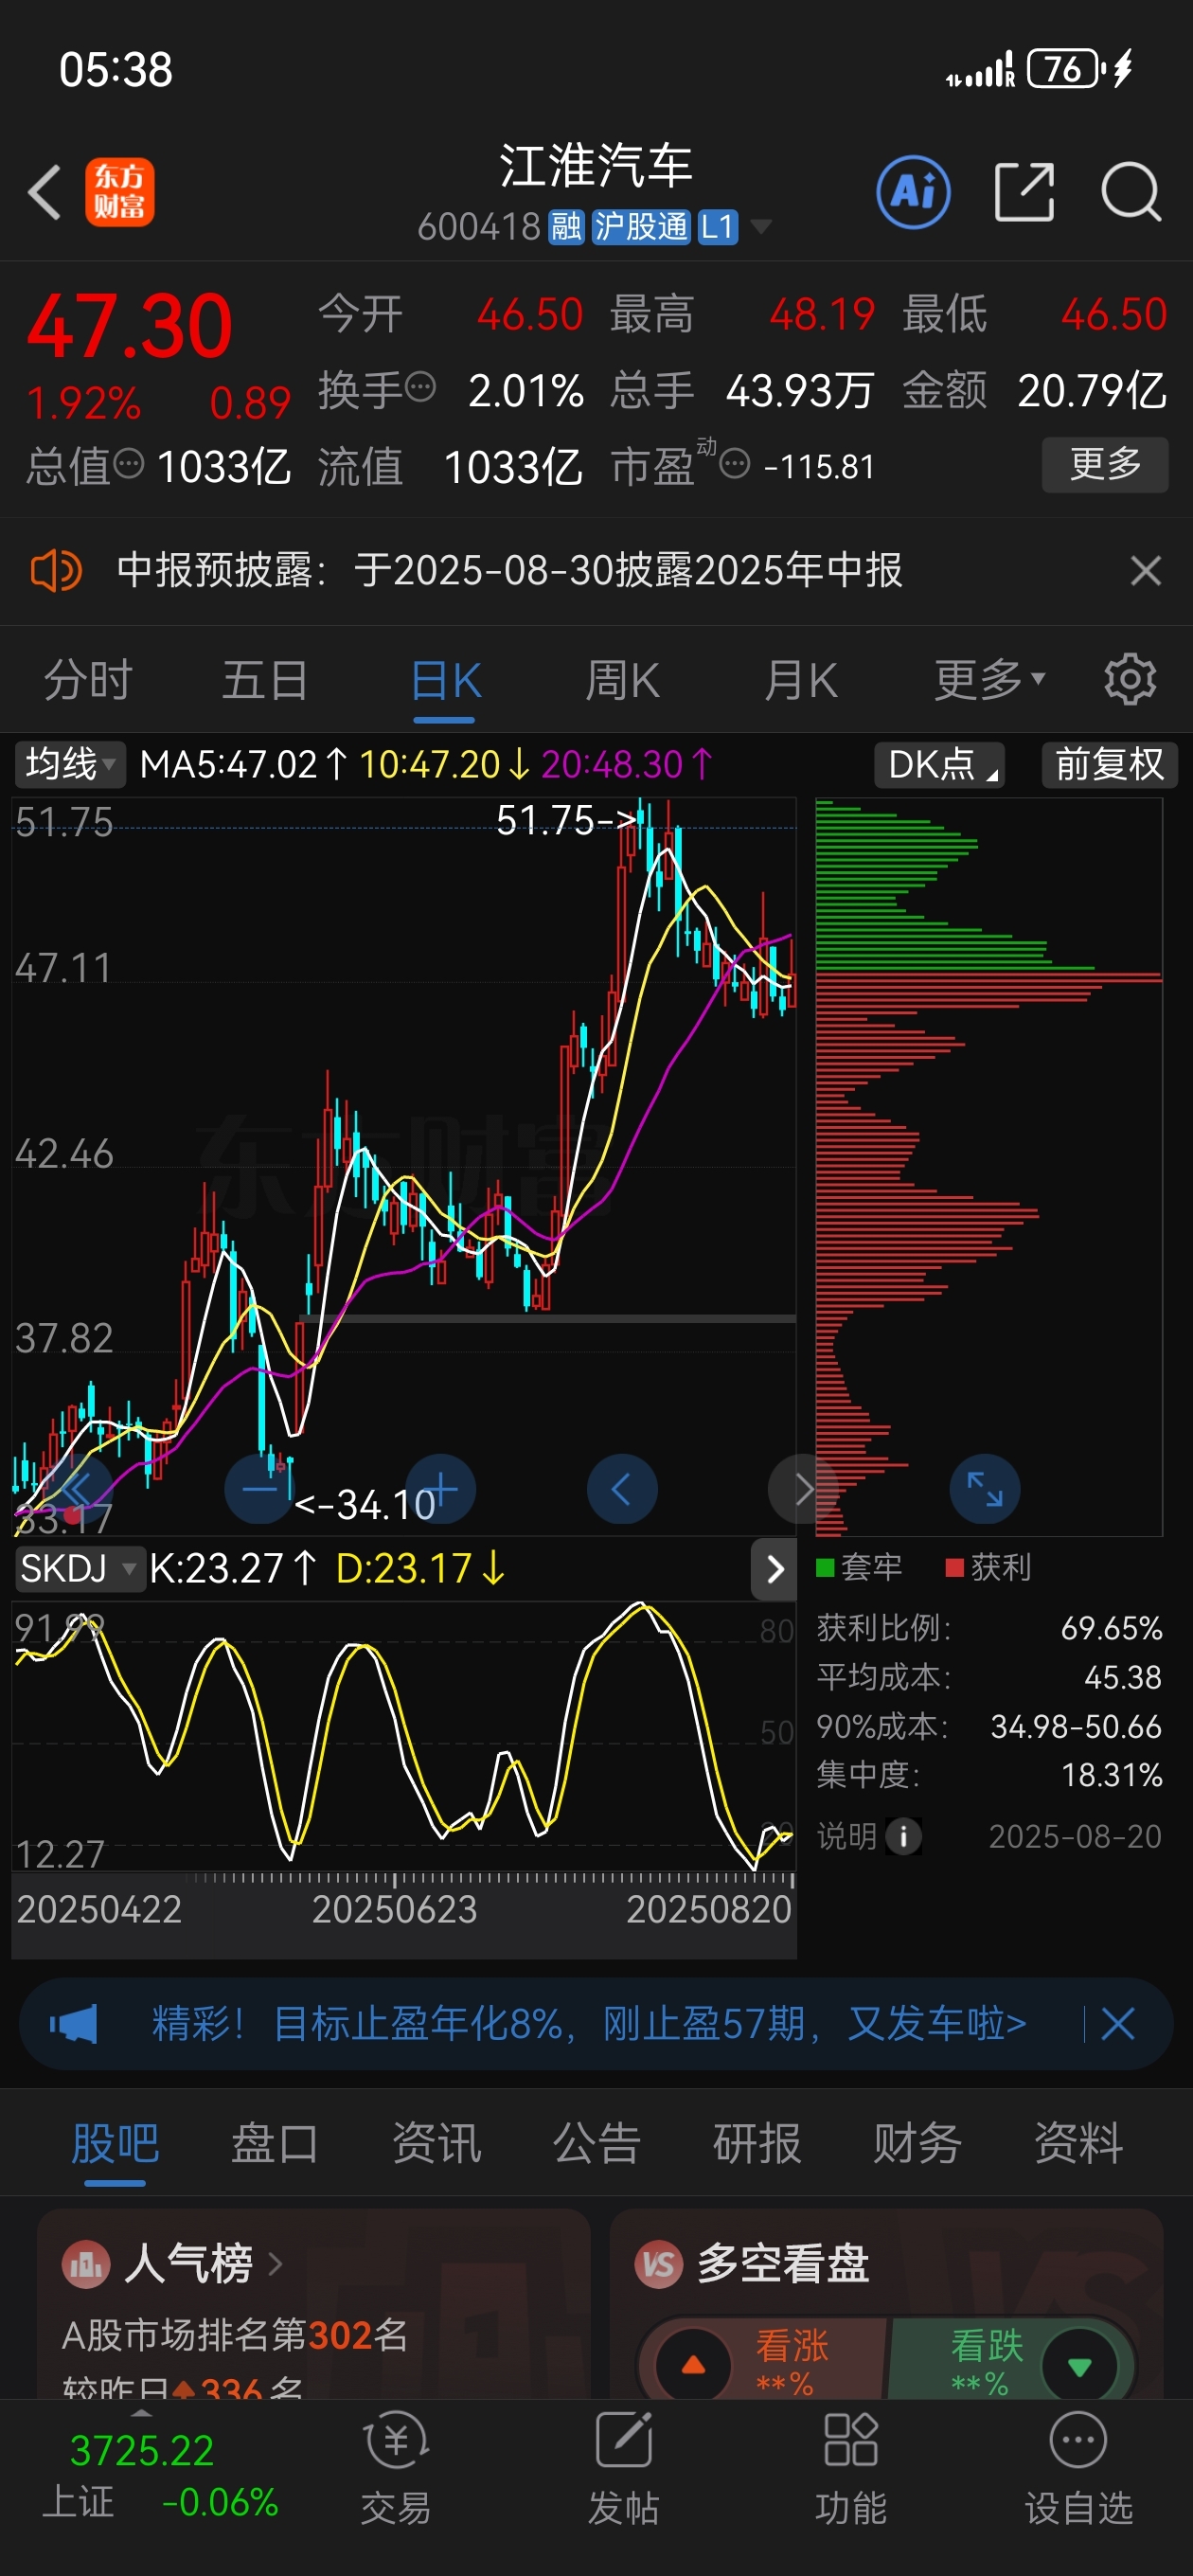The image size is (1193, 2576).
Task: Vote 看涨 bullish arrow button
Action: 693,2365
